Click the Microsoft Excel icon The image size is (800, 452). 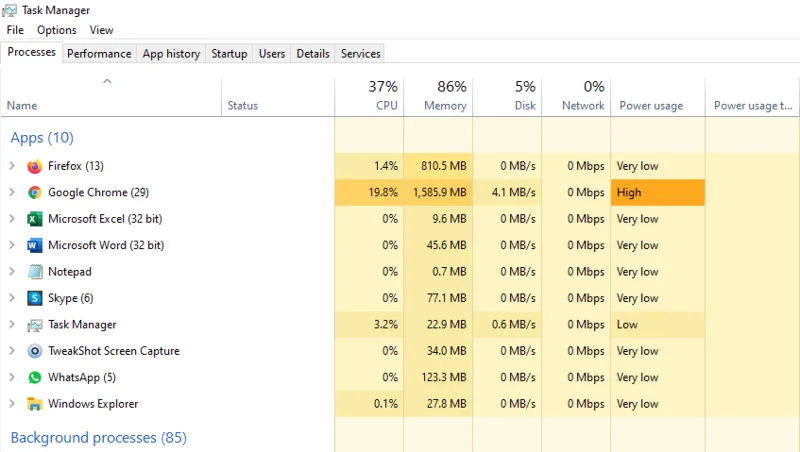pos(35,219)
